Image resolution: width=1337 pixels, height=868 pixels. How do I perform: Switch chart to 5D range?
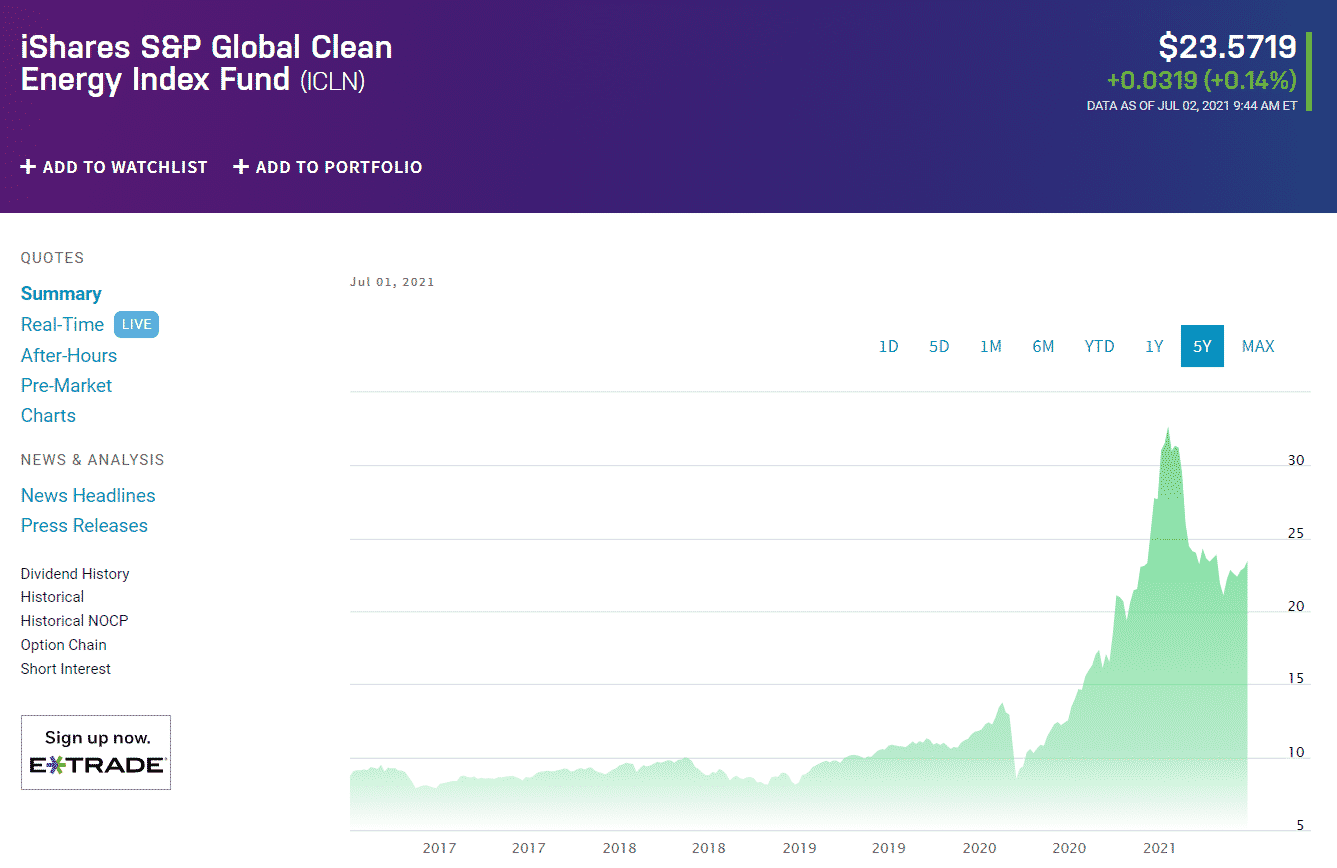tap(939, 346)
